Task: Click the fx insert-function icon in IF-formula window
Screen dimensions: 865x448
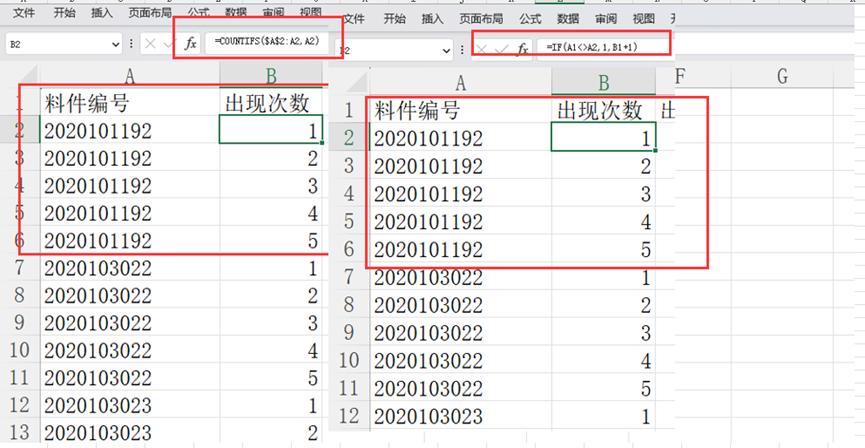Action: click(x=522, y=50)
